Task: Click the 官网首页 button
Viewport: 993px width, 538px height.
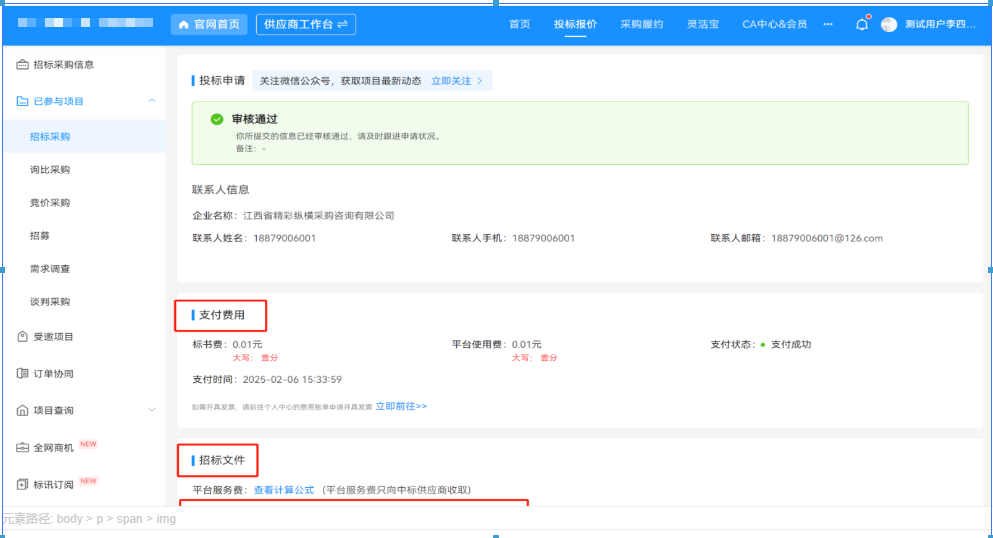Action: click(209, 24)
